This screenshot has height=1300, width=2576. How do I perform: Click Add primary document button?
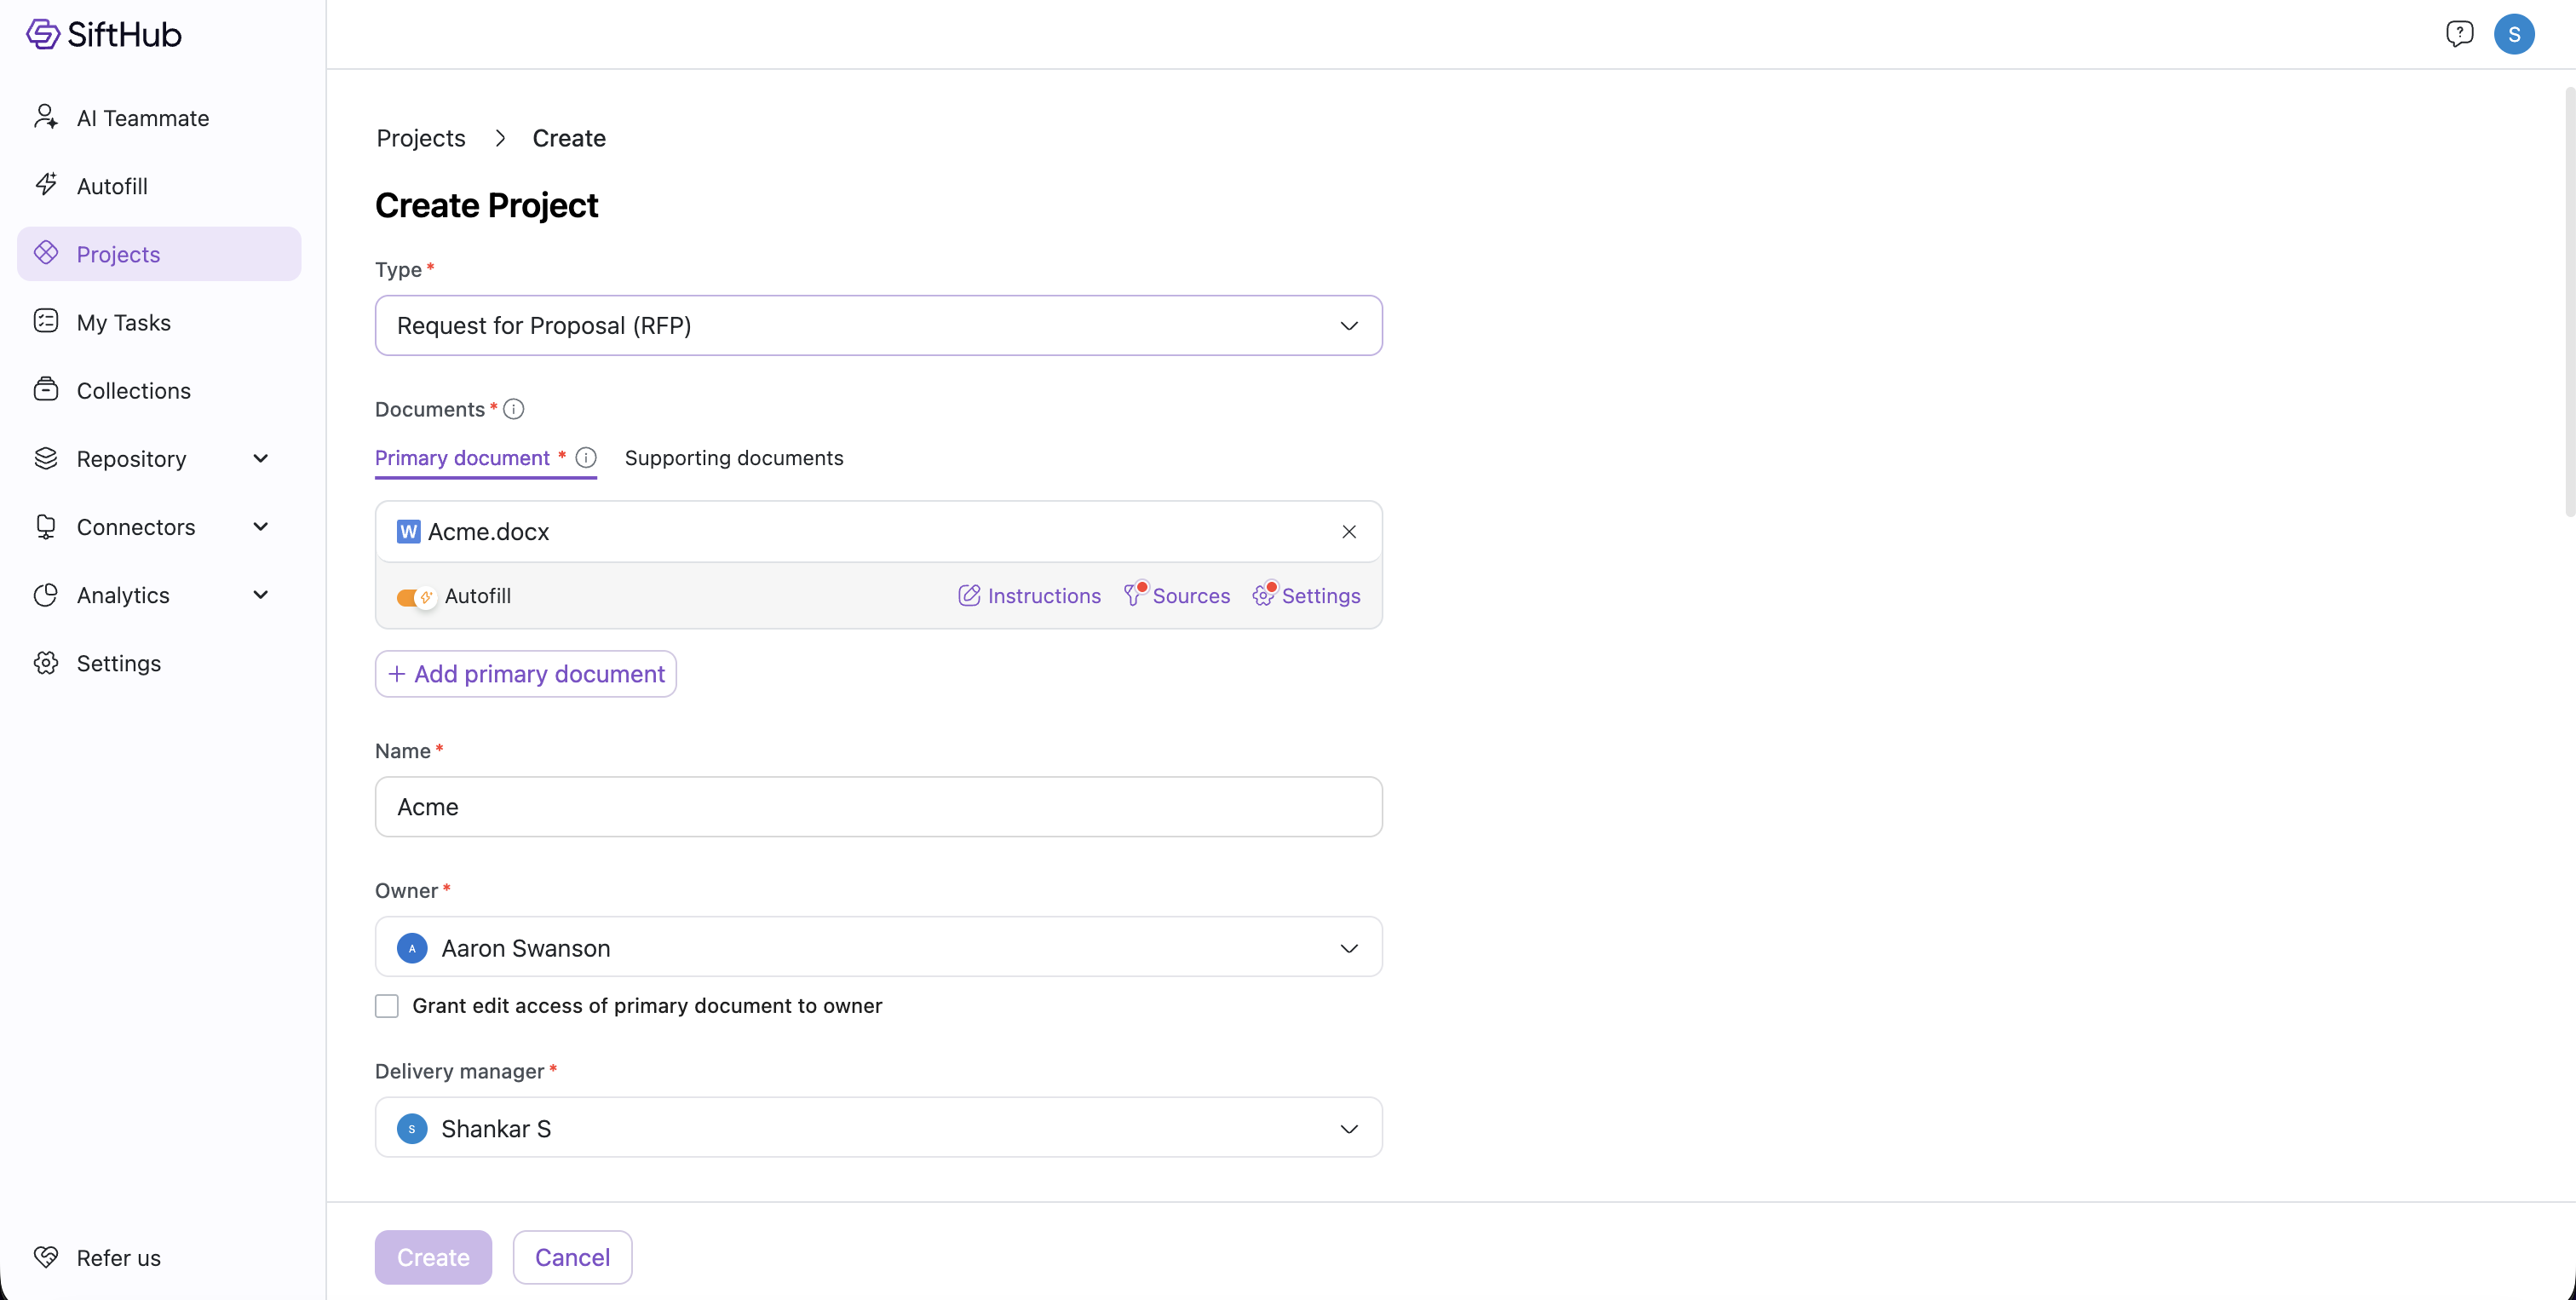[x=526, y=674]
